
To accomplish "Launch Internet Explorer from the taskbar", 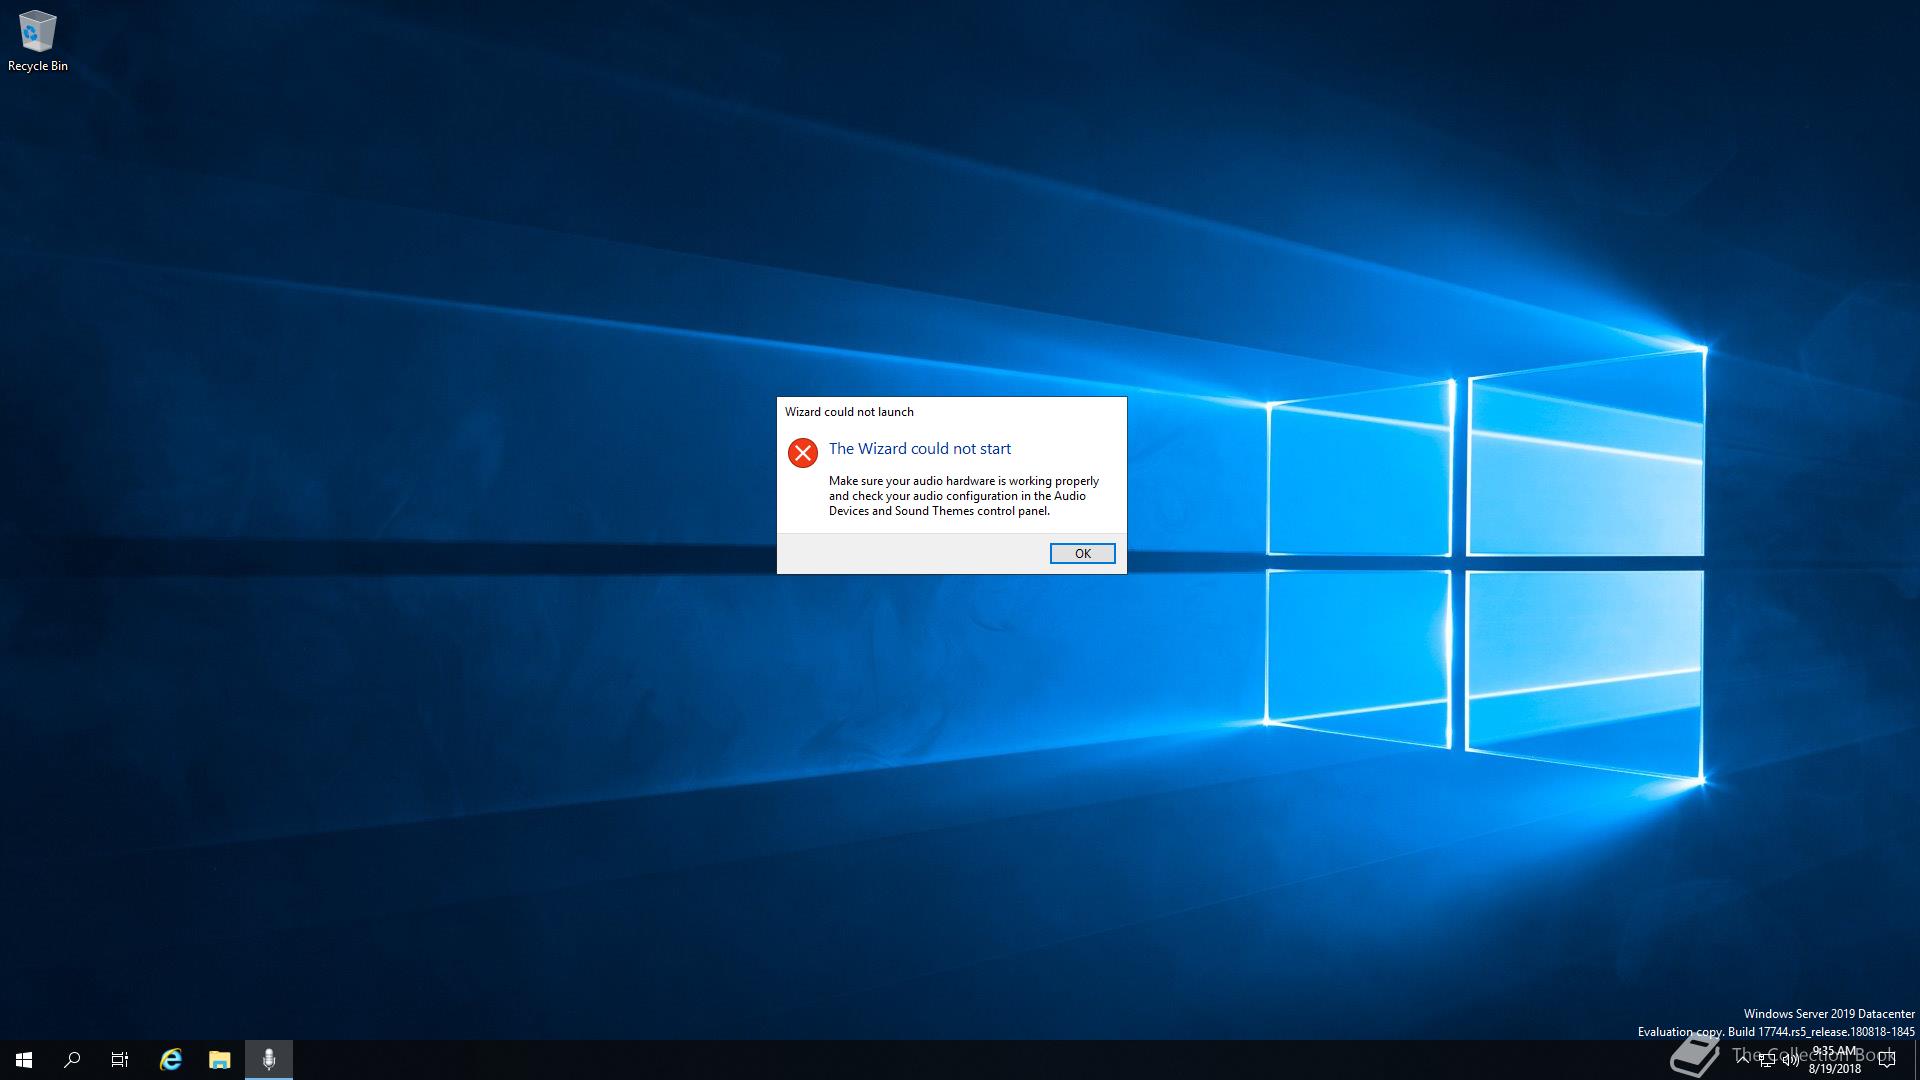I will (171, 1060).
